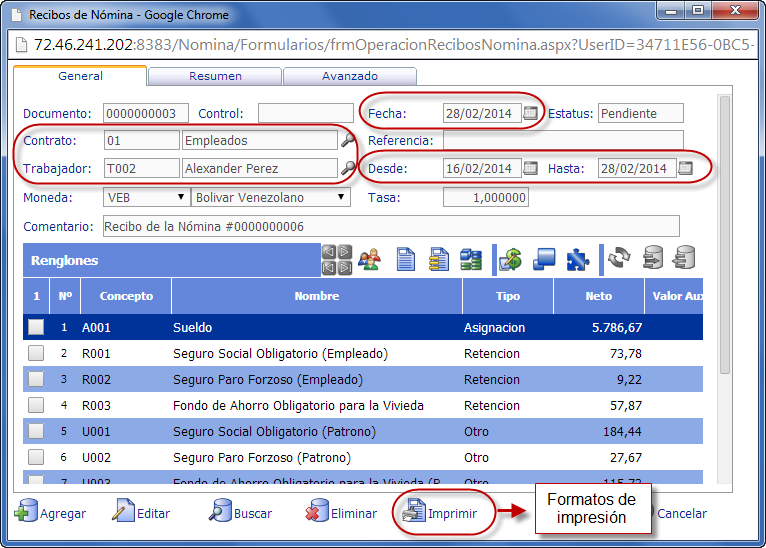Click the Tasa value field
766x548 pixels.
(x=486, y=197)
